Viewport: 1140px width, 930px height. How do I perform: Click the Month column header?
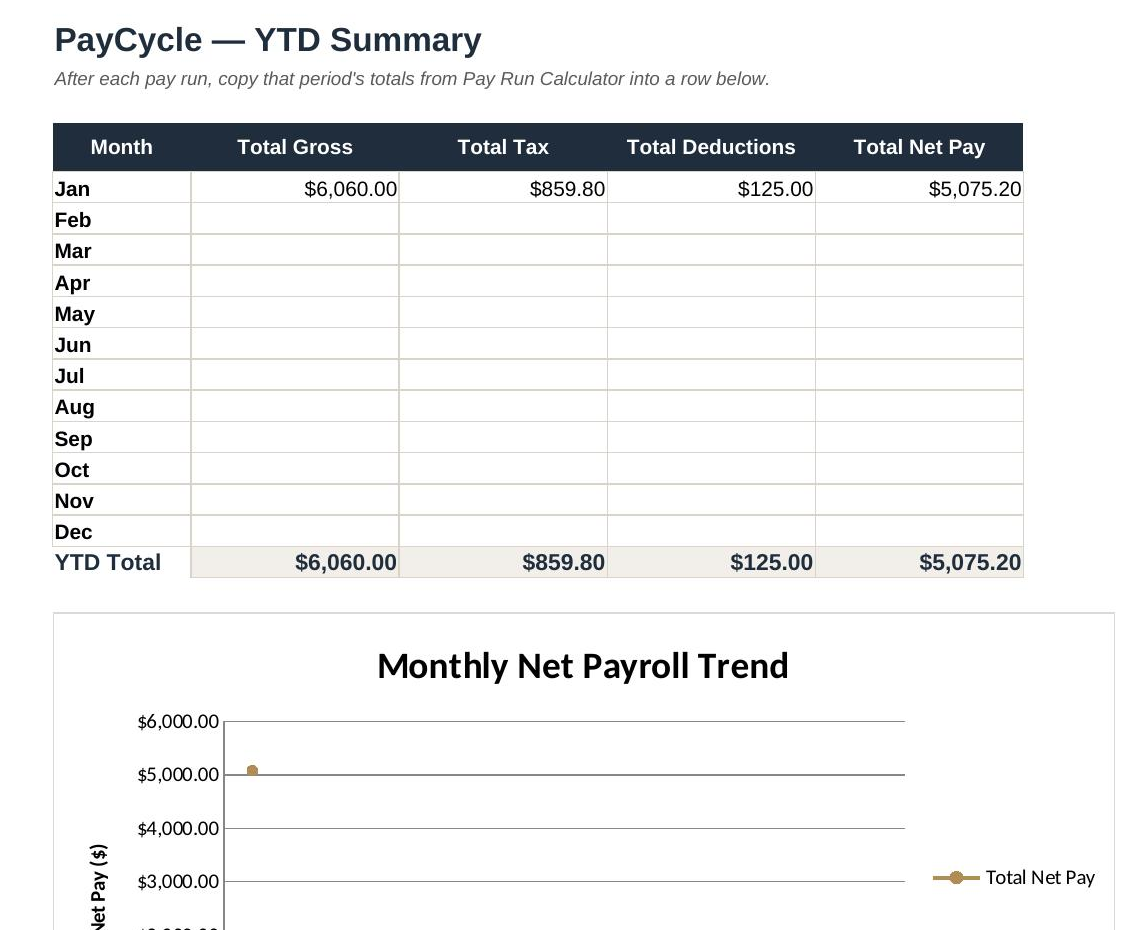click(121, 147)
